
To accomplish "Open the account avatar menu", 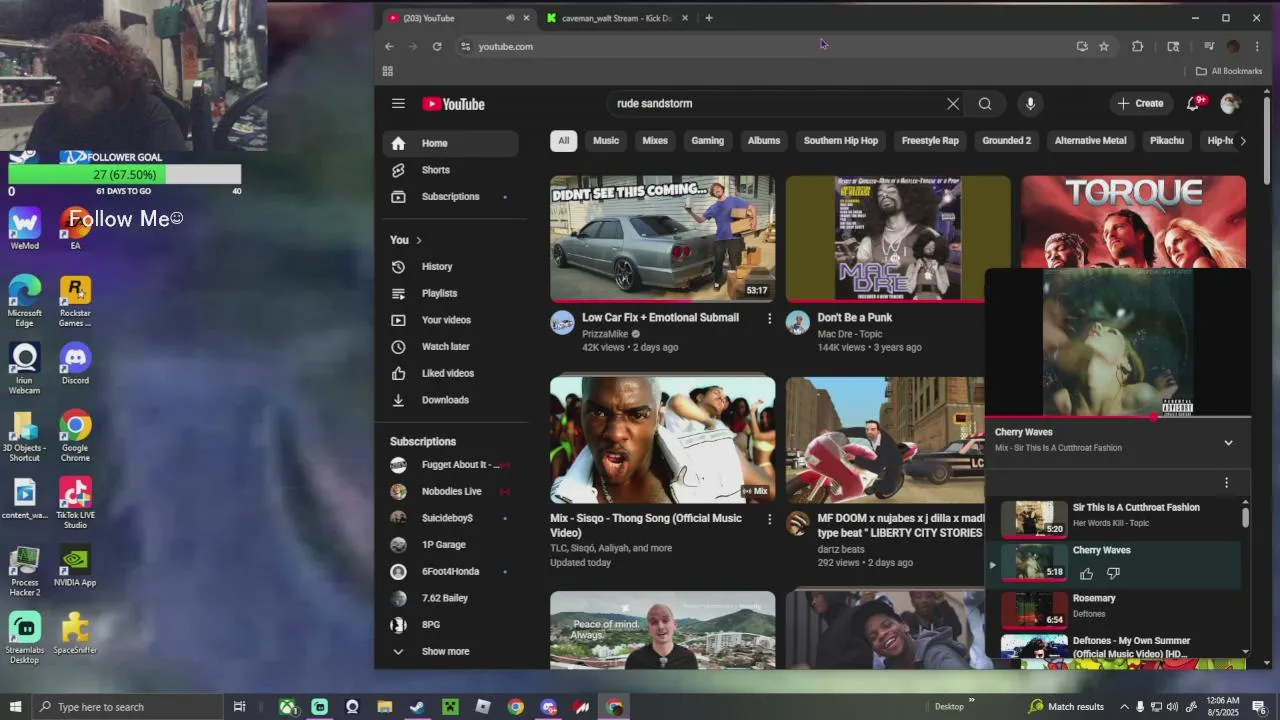I will click(1230, 103).
